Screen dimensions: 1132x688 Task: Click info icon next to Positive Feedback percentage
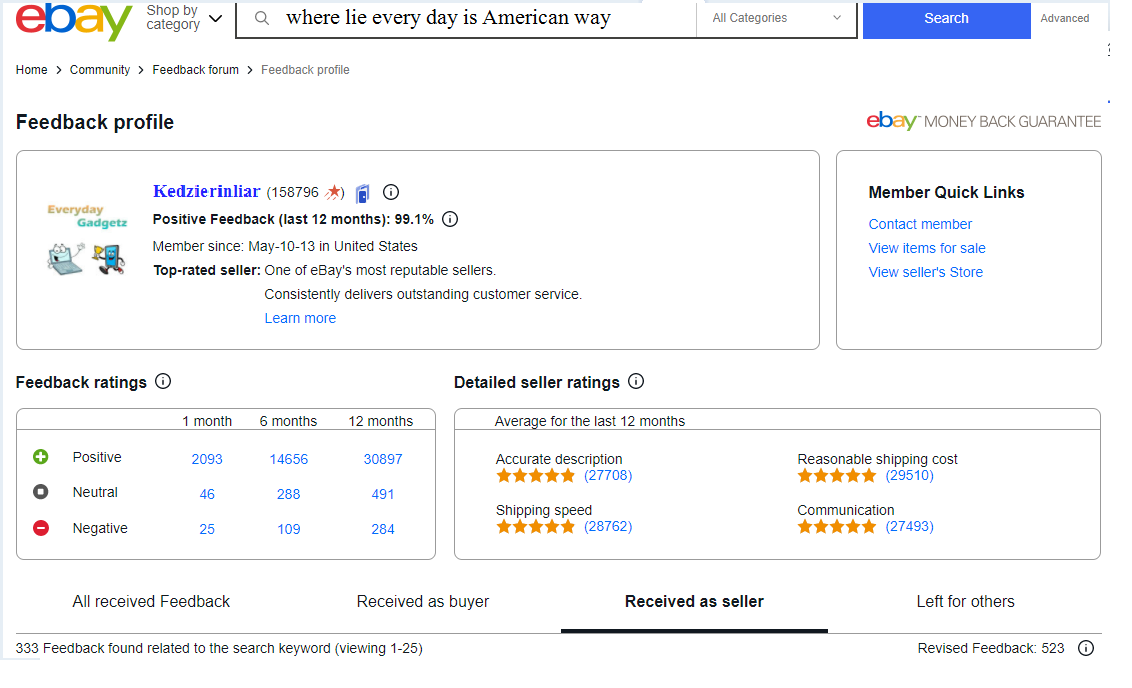[450, 219]
